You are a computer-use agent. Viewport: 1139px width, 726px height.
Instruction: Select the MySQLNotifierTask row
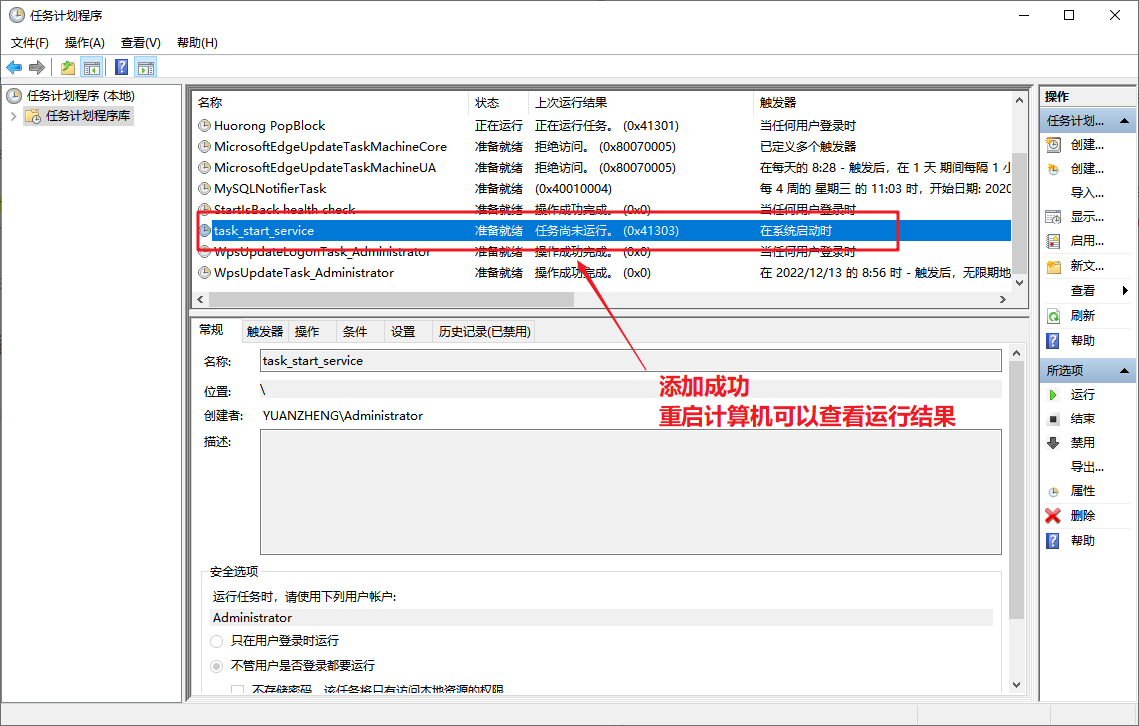(270, 189)
